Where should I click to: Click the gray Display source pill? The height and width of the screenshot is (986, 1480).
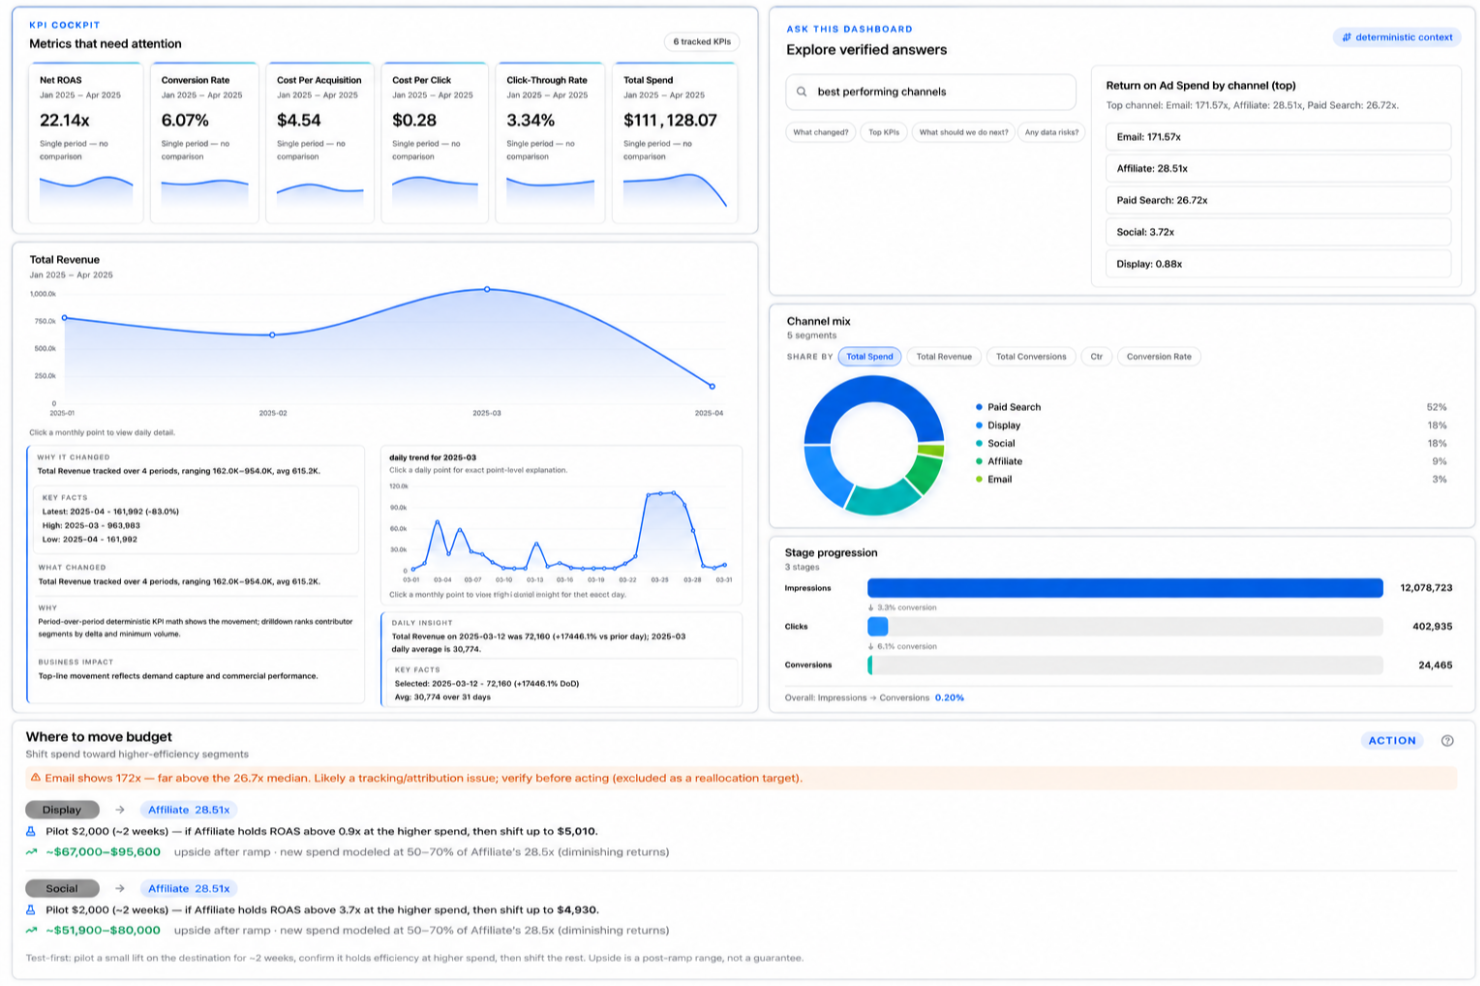(x=62, y=810)
